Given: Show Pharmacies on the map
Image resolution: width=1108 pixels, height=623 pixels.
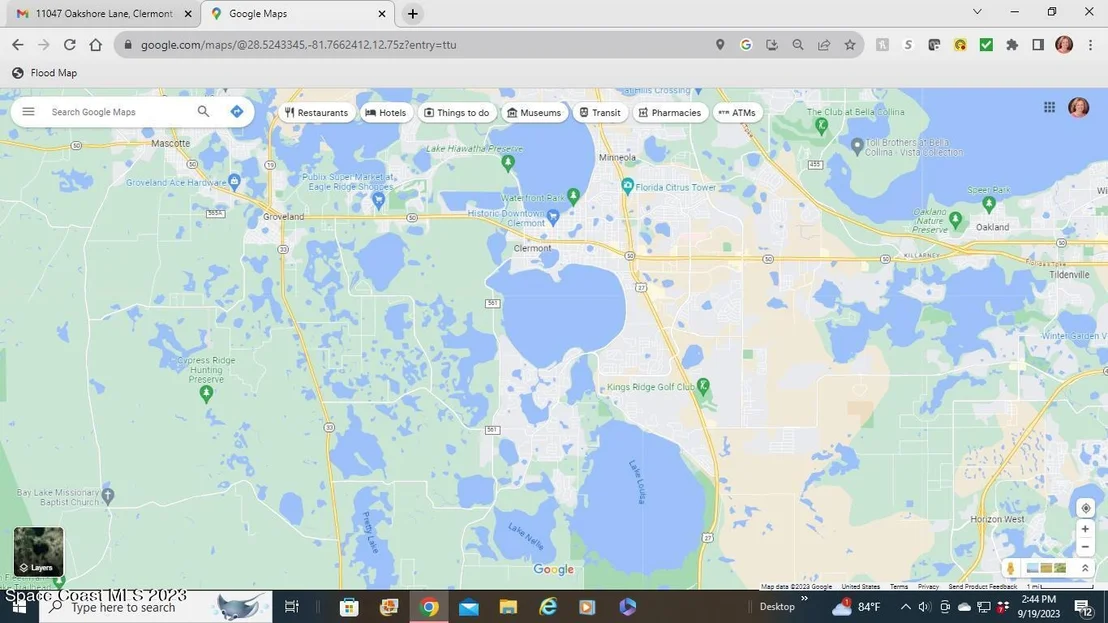Looking at the screenshot, I should point(670,112).
